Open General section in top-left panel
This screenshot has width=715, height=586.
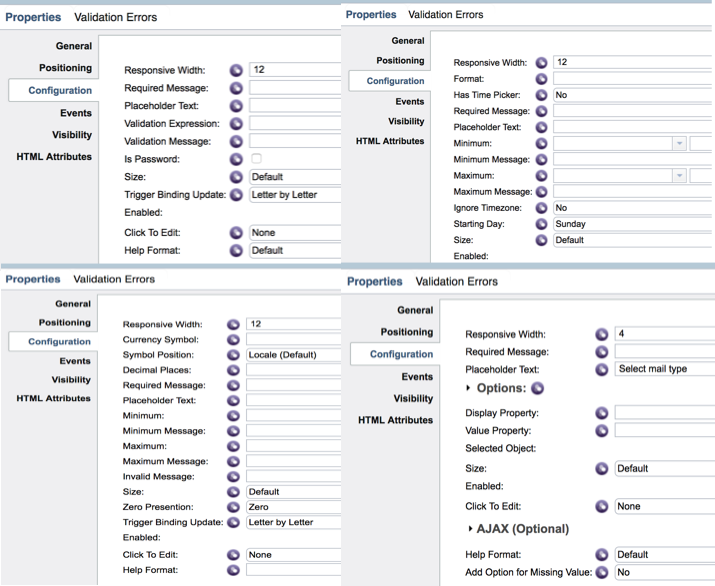tap(73, 46)
